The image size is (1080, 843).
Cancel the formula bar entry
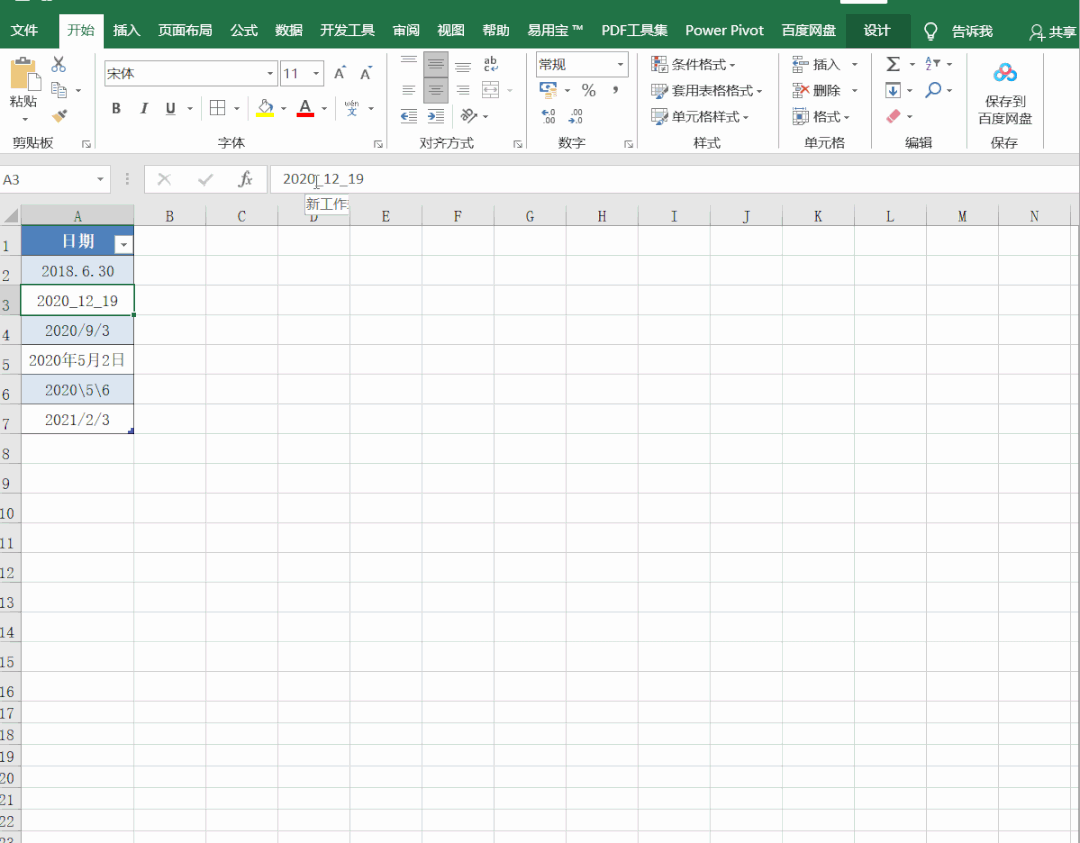(164, 180)
